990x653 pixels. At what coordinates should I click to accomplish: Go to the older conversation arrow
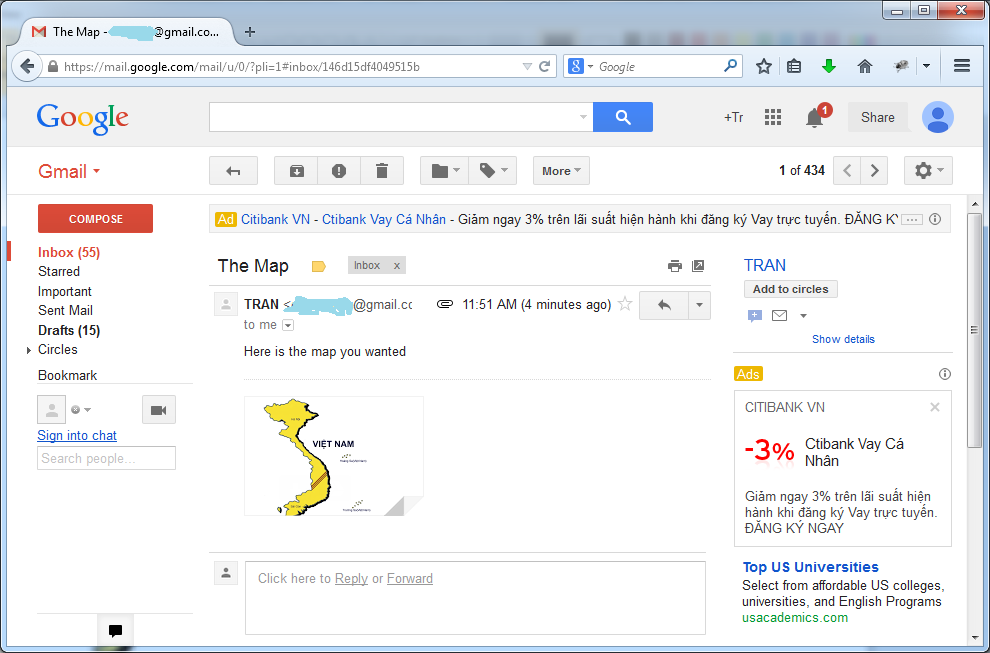tap(874, 171)
